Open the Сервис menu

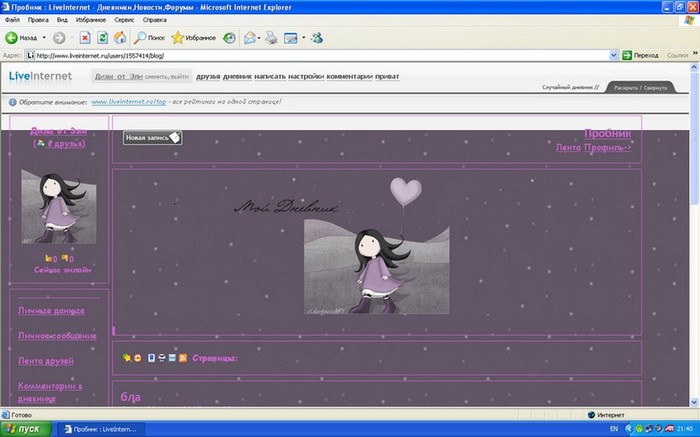(124, 20)
